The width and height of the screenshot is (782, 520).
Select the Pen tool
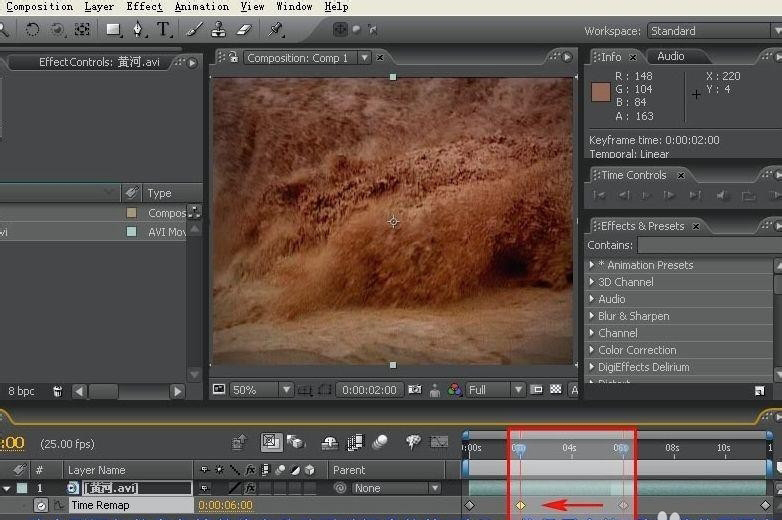[x=138, y=30]
